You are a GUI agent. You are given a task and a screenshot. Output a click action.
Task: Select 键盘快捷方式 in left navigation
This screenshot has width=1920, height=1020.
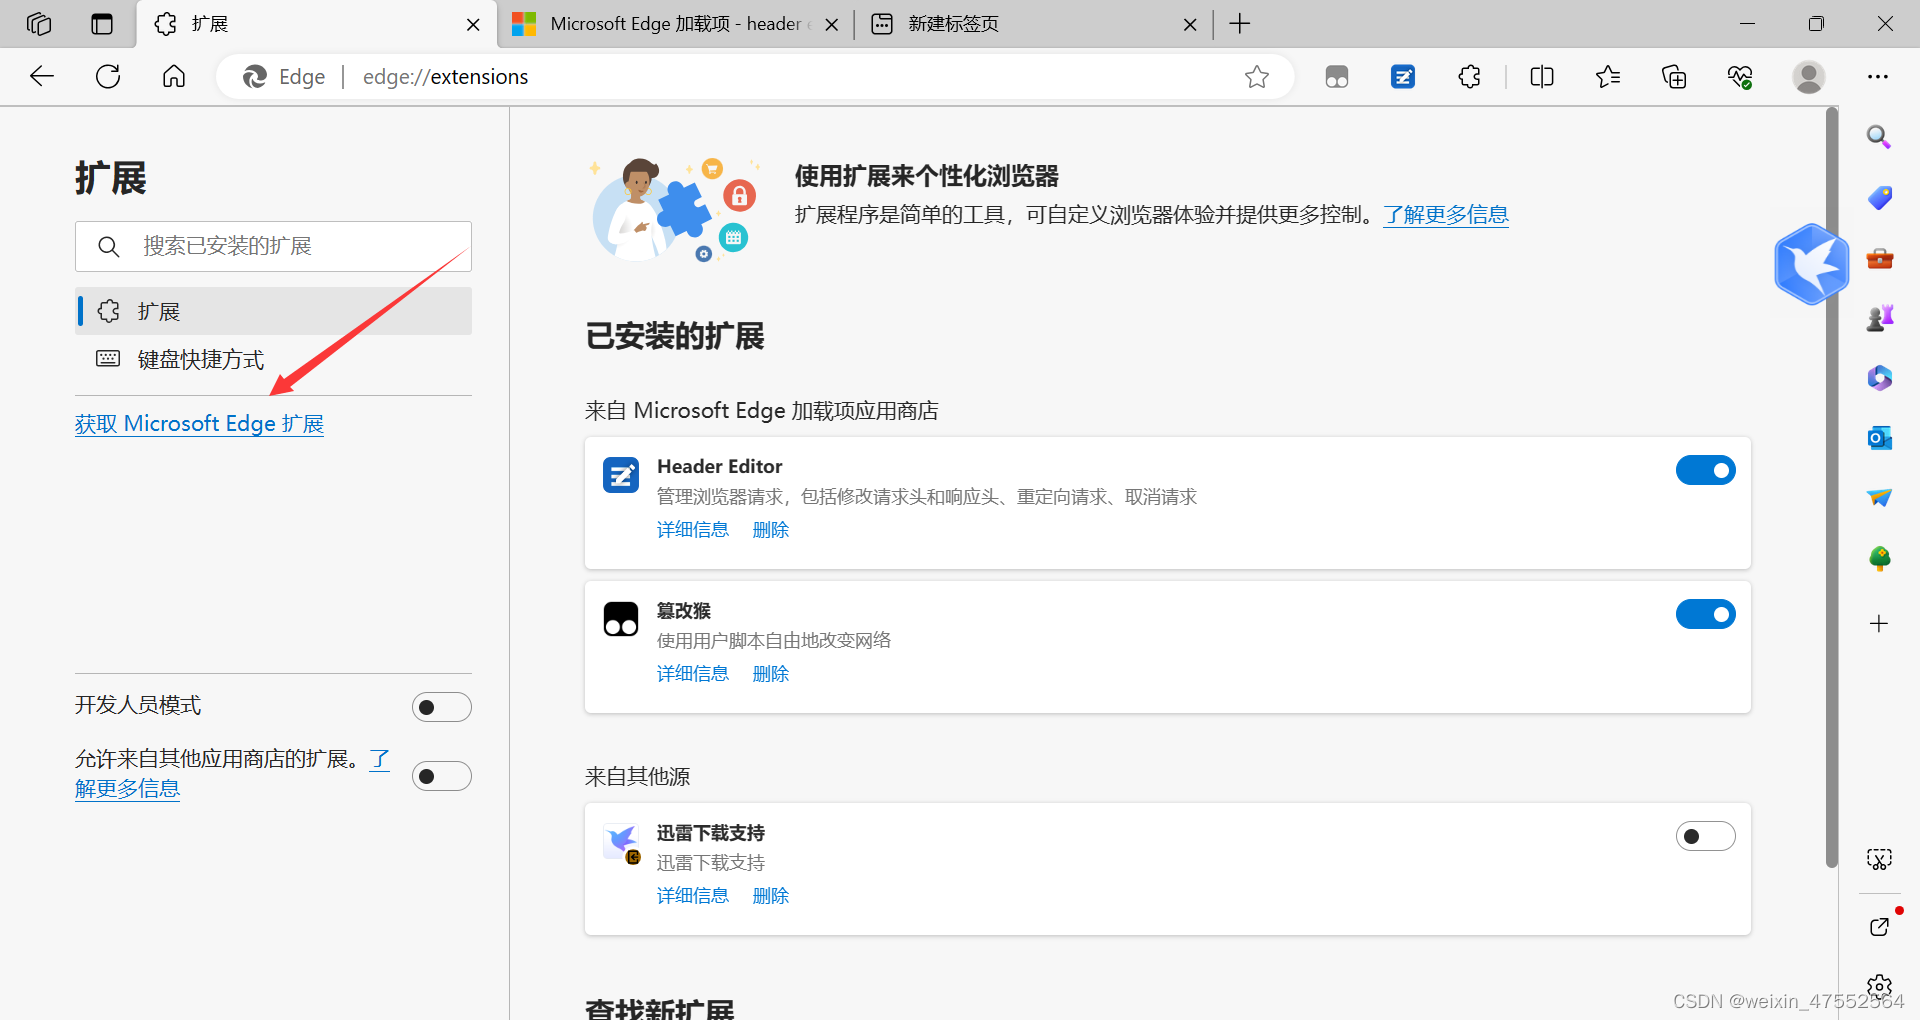pos(274,359)
